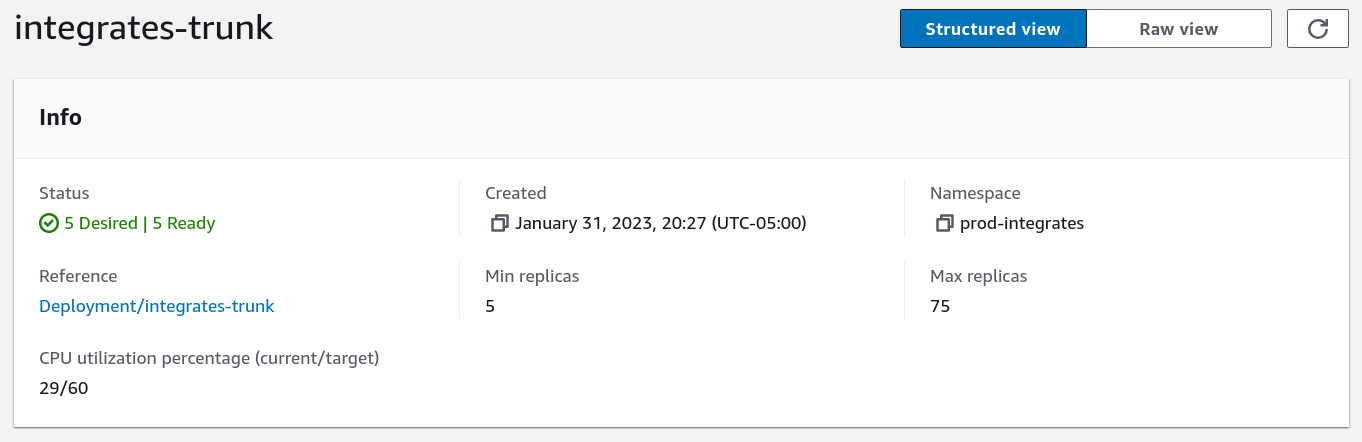
Task: Click the '5 Desired | 5 Ready' status text
Action: (140, 223)
